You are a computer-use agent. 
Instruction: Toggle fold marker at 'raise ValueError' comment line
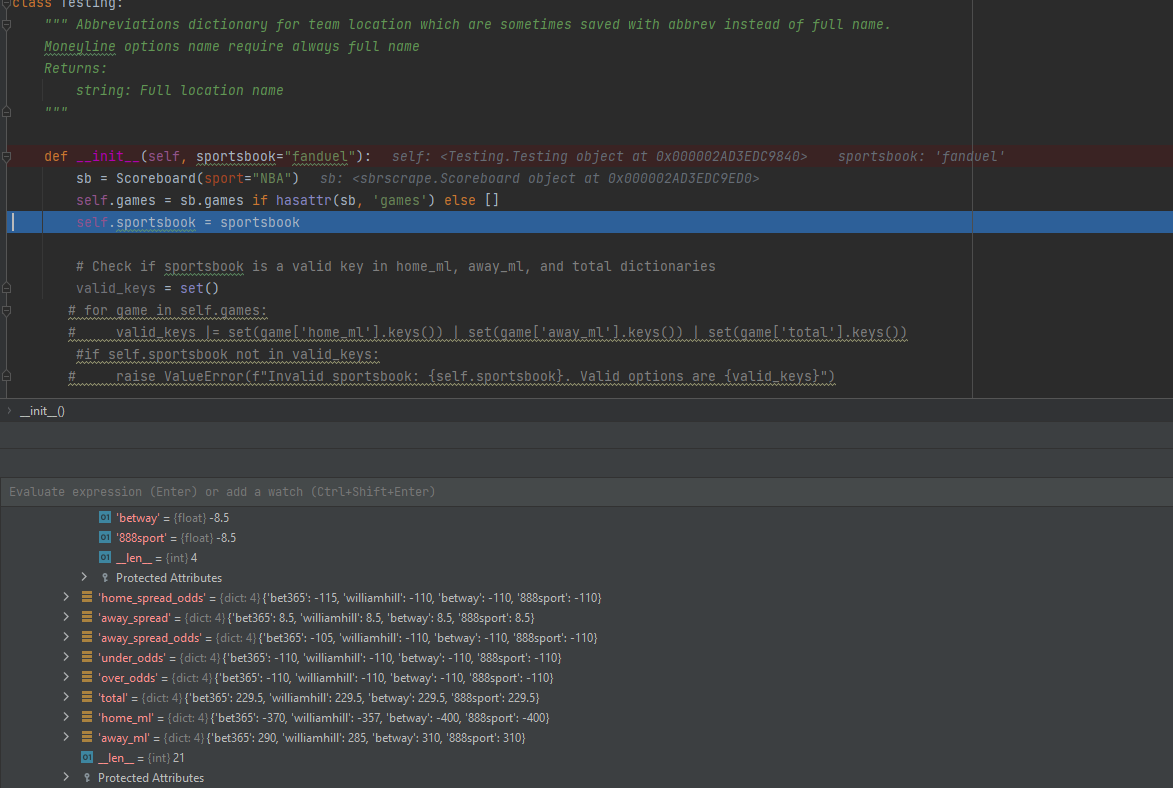click(x=6, y=376)
